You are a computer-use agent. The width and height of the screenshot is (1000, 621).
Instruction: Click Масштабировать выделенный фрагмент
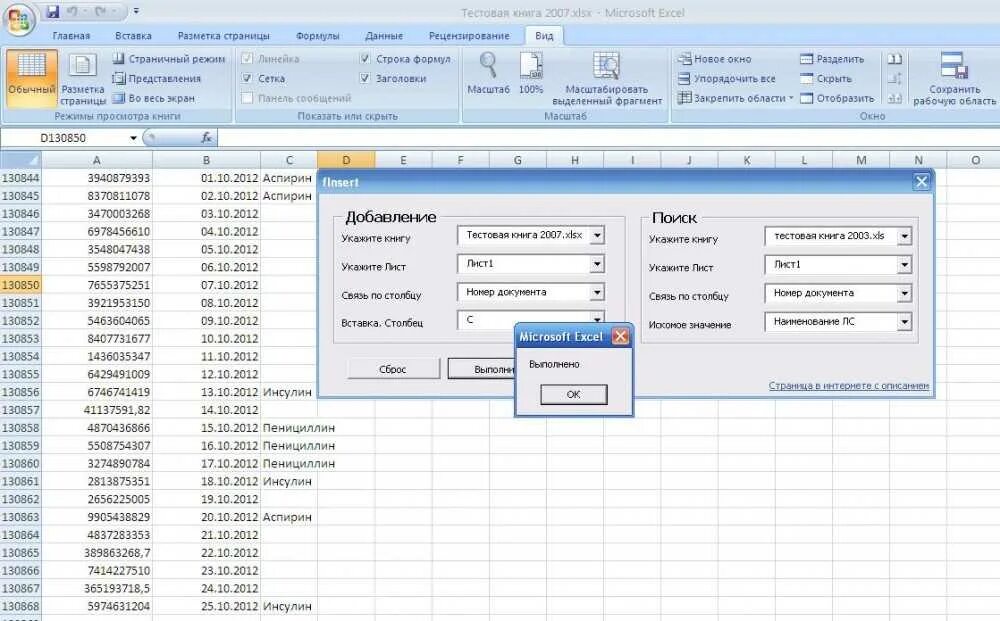tap(607, 78)
